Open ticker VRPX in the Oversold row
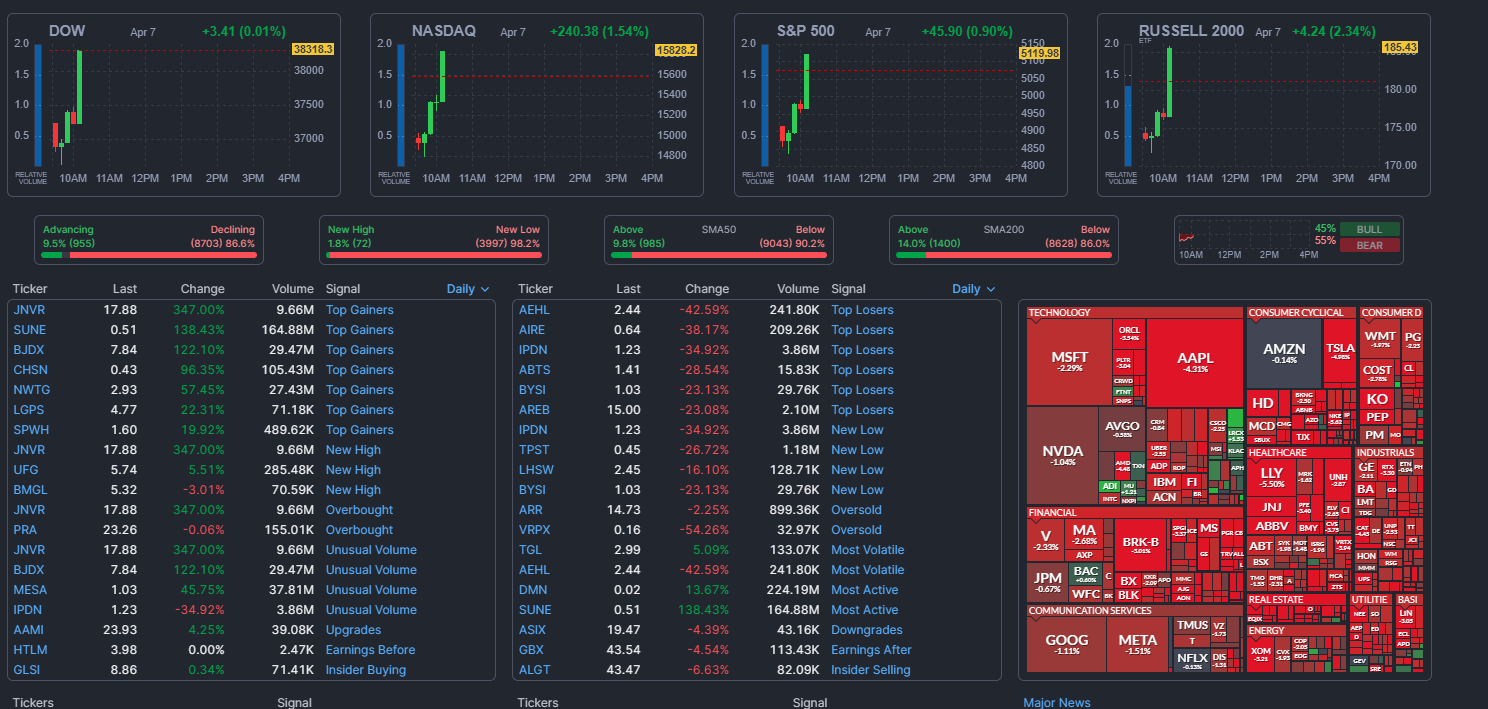1488x709 pixels. [535, 530]
